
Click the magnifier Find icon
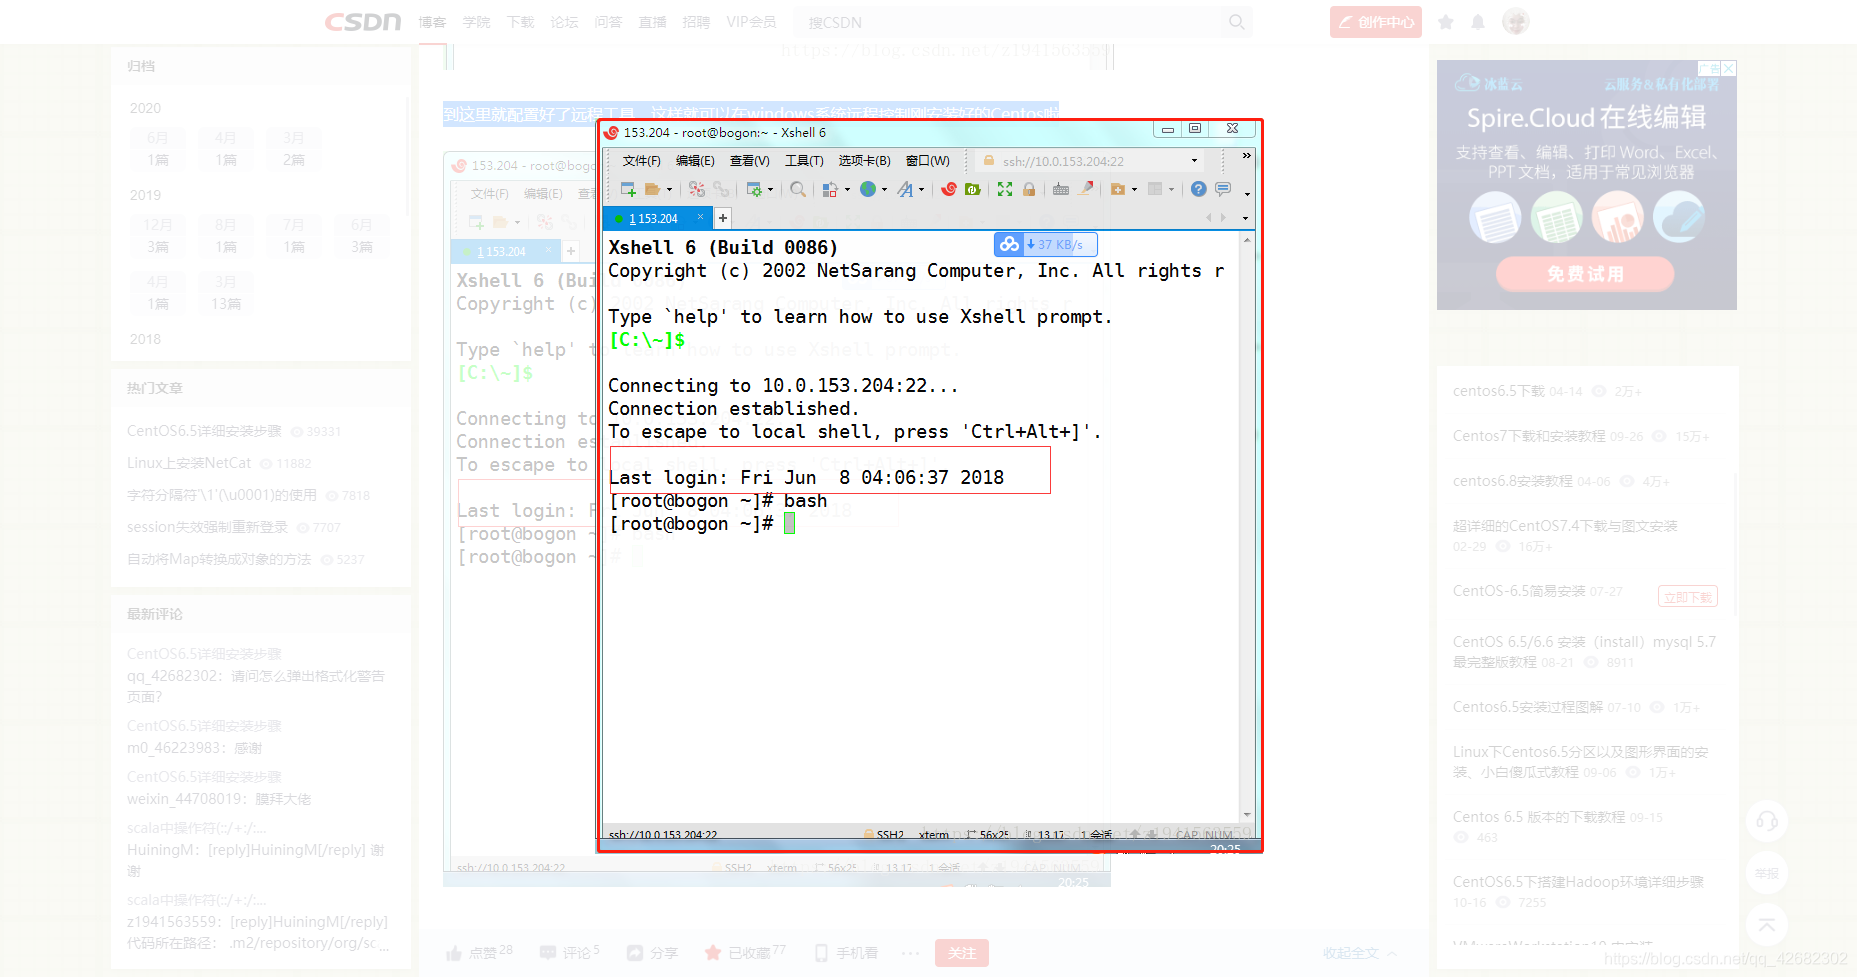[798, 189]
